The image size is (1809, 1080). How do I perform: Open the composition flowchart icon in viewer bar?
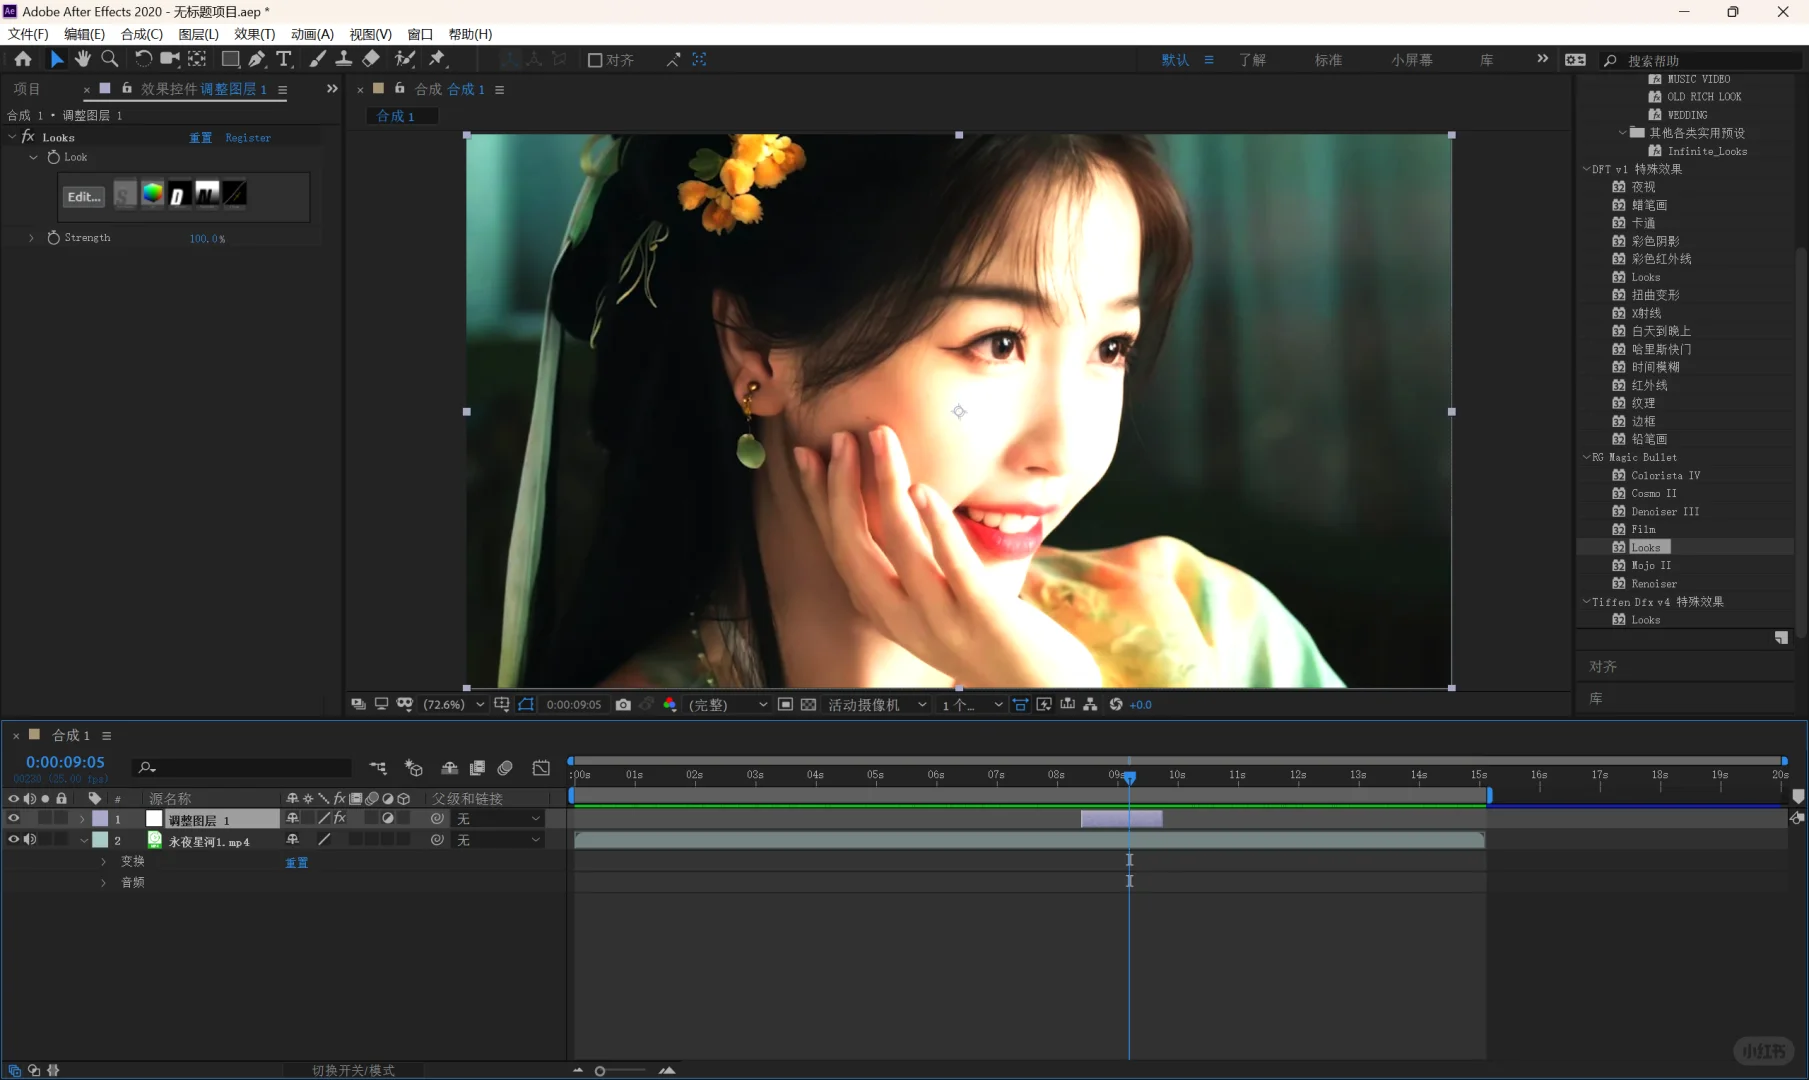pos(1090,705)
